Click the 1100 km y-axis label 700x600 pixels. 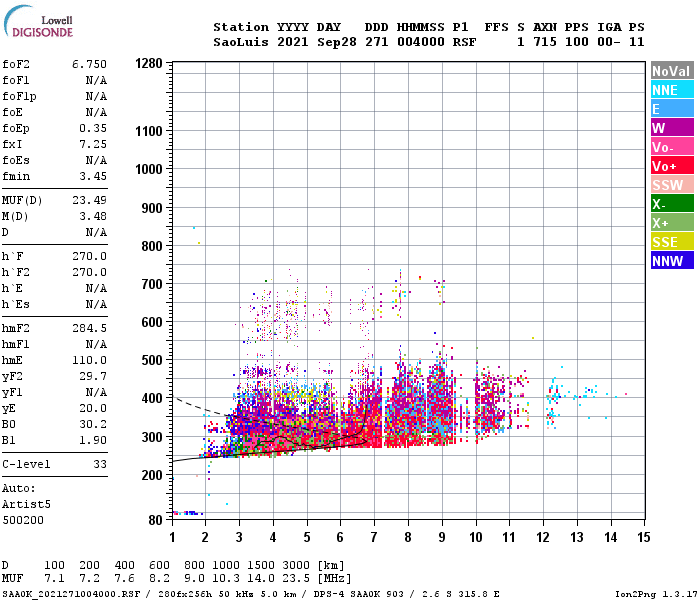149,131
